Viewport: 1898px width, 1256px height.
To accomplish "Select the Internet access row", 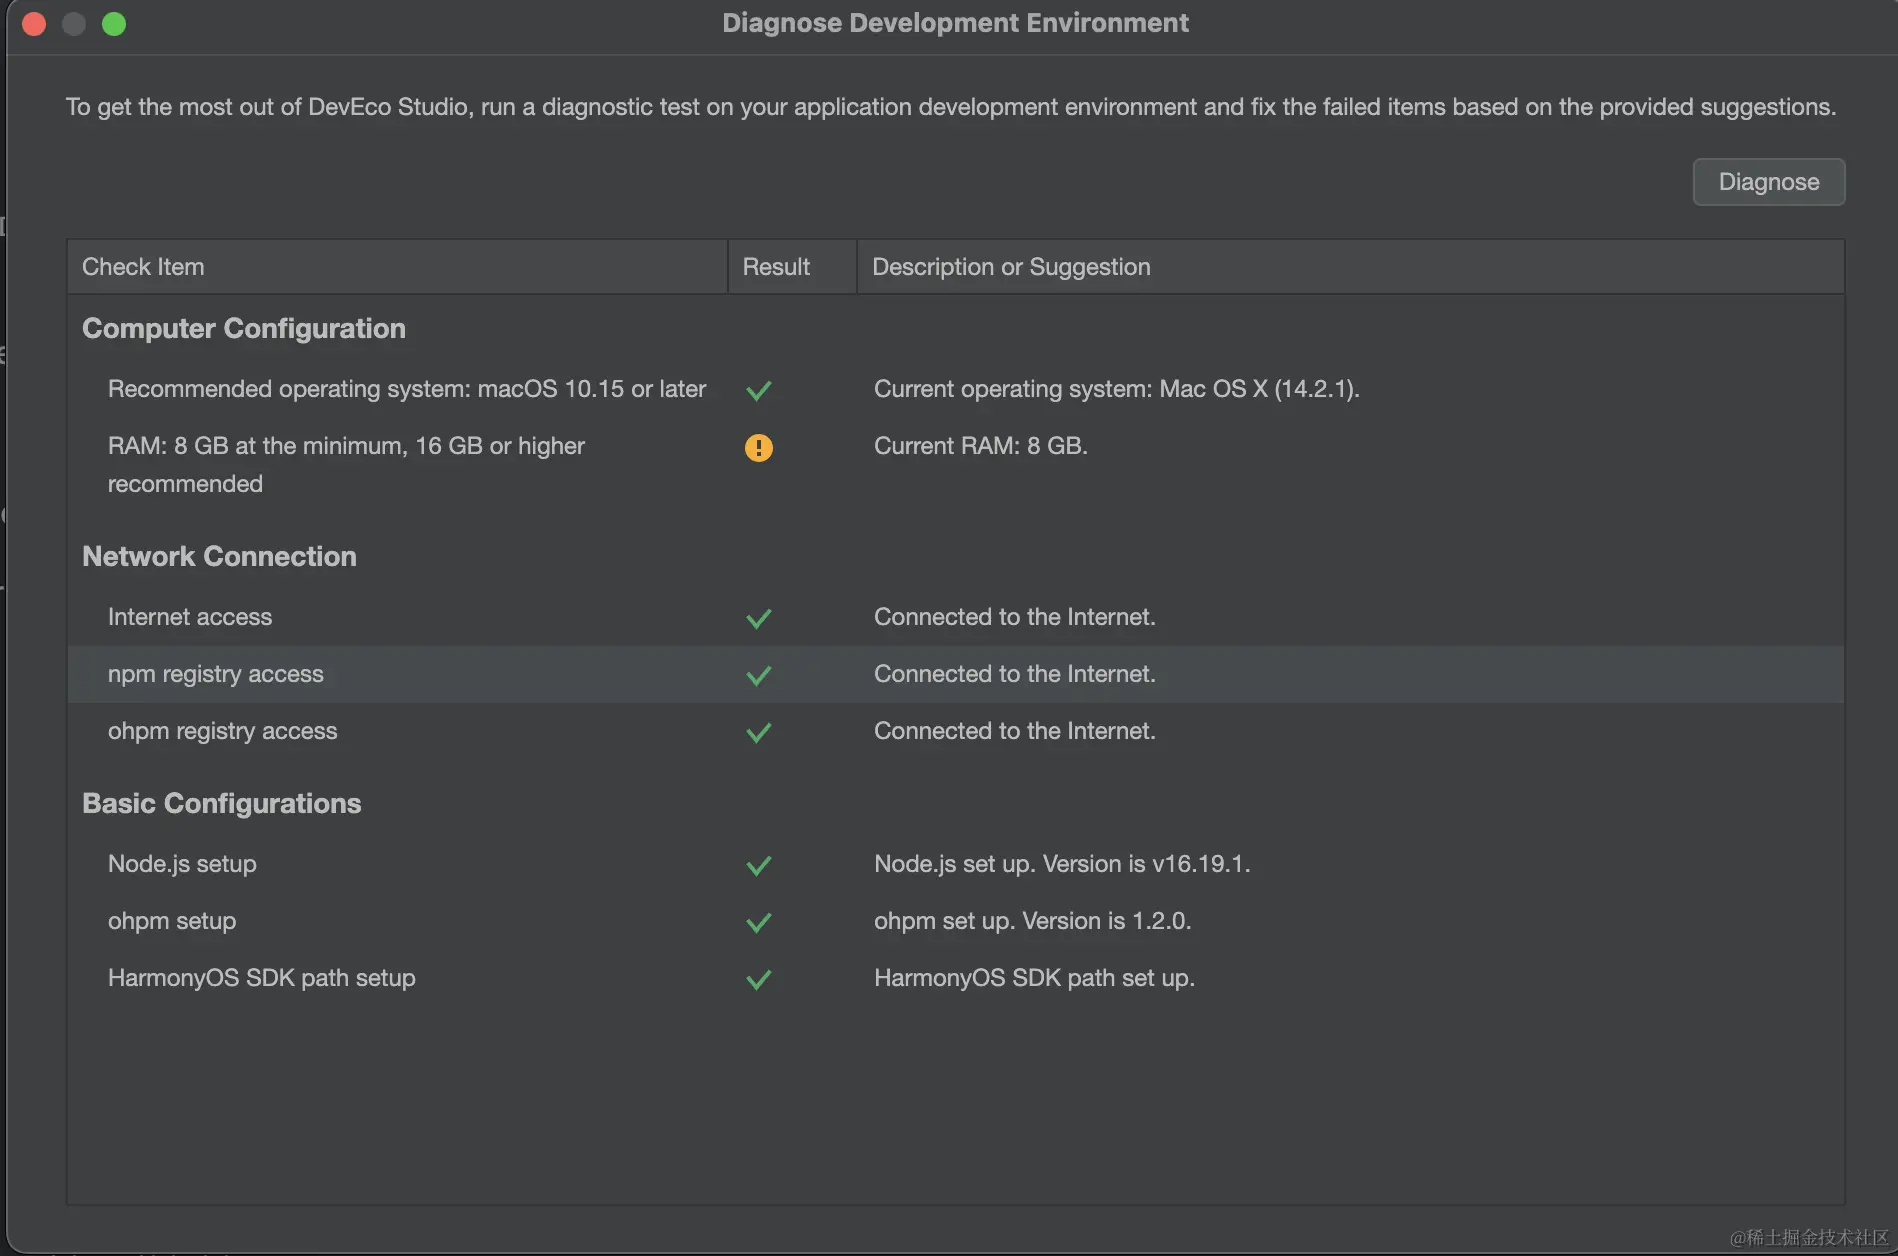I will 190,617.
